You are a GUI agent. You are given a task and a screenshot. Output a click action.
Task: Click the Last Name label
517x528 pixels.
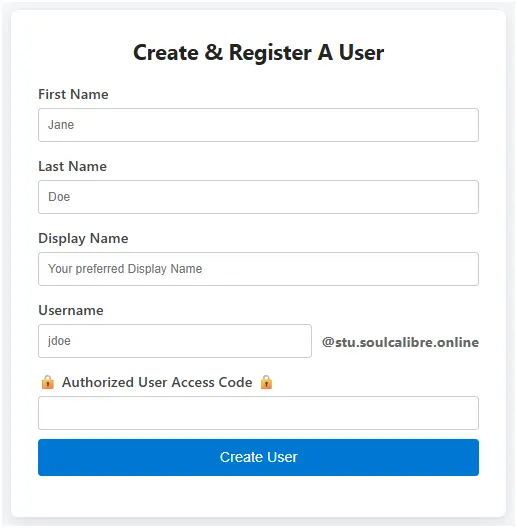[x=72, y=166]
